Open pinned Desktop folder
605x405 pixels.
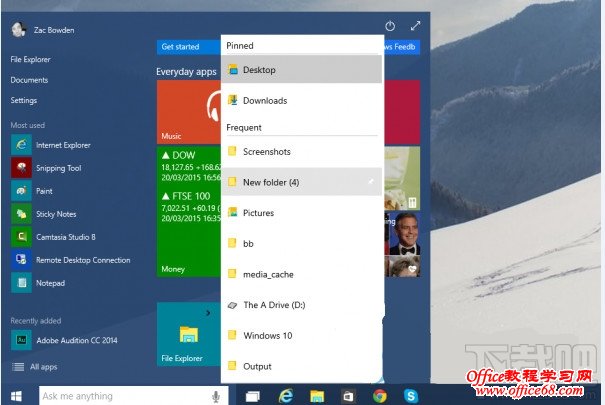pos(301,70)
